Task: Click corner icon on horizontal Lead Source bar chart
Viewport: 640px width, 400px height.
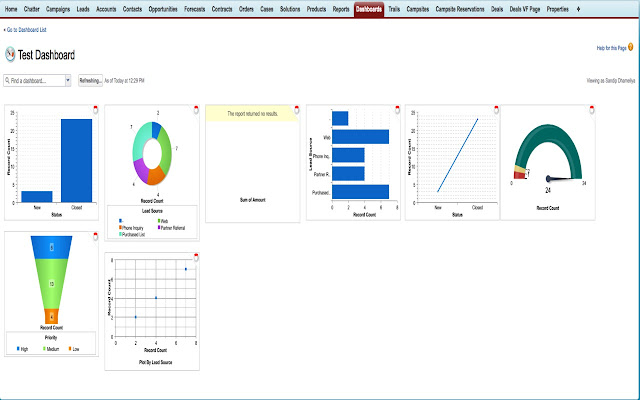Action: pos(396,108)
